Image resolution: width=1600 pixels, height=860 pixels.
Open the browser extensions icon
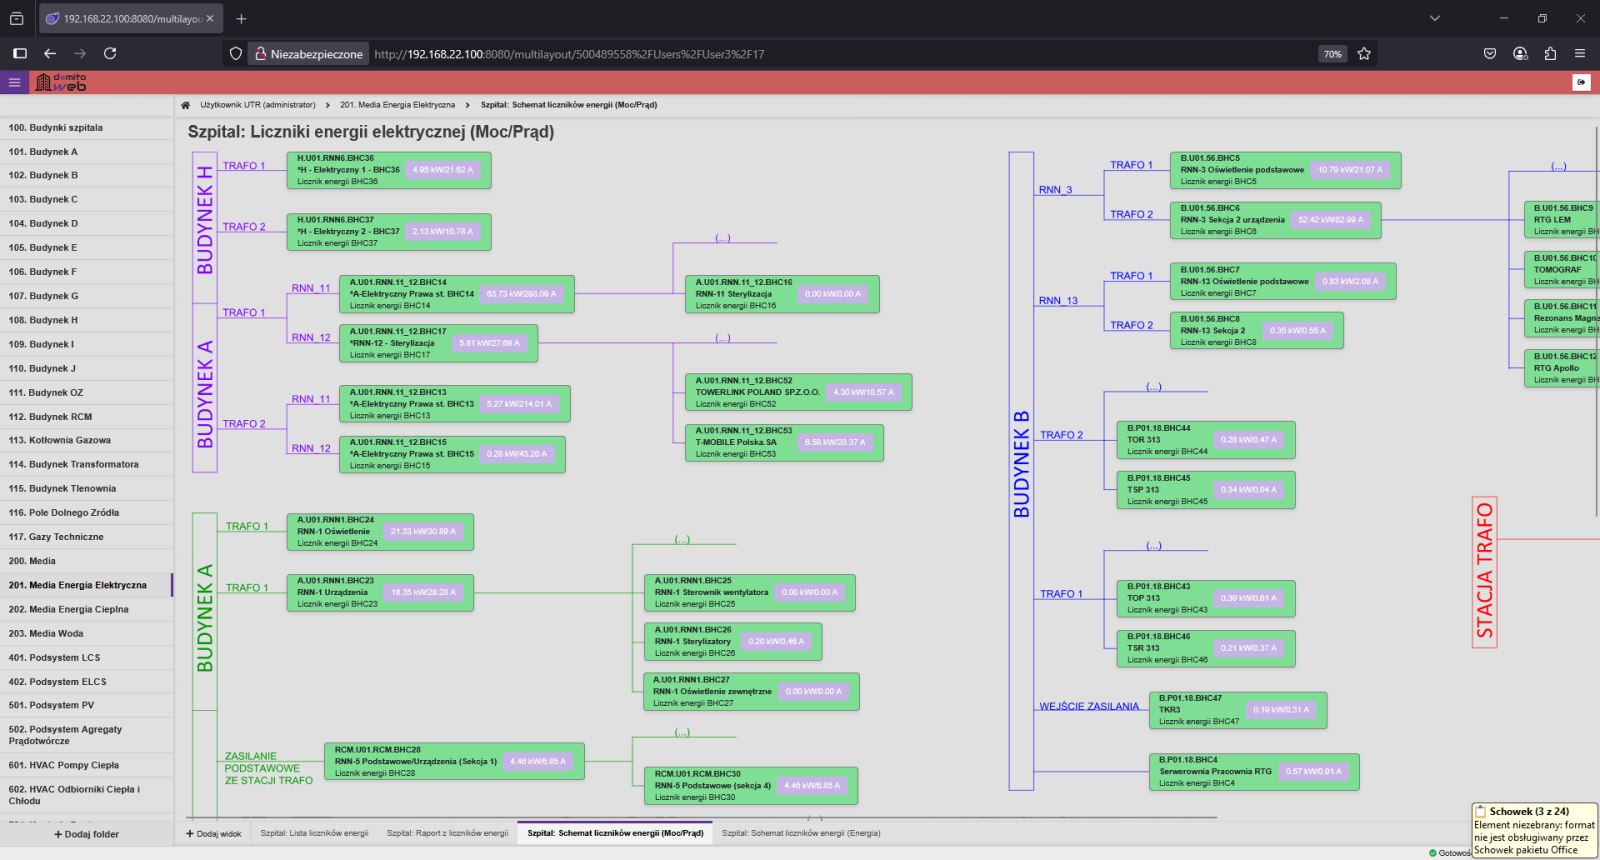(1550, 54)
